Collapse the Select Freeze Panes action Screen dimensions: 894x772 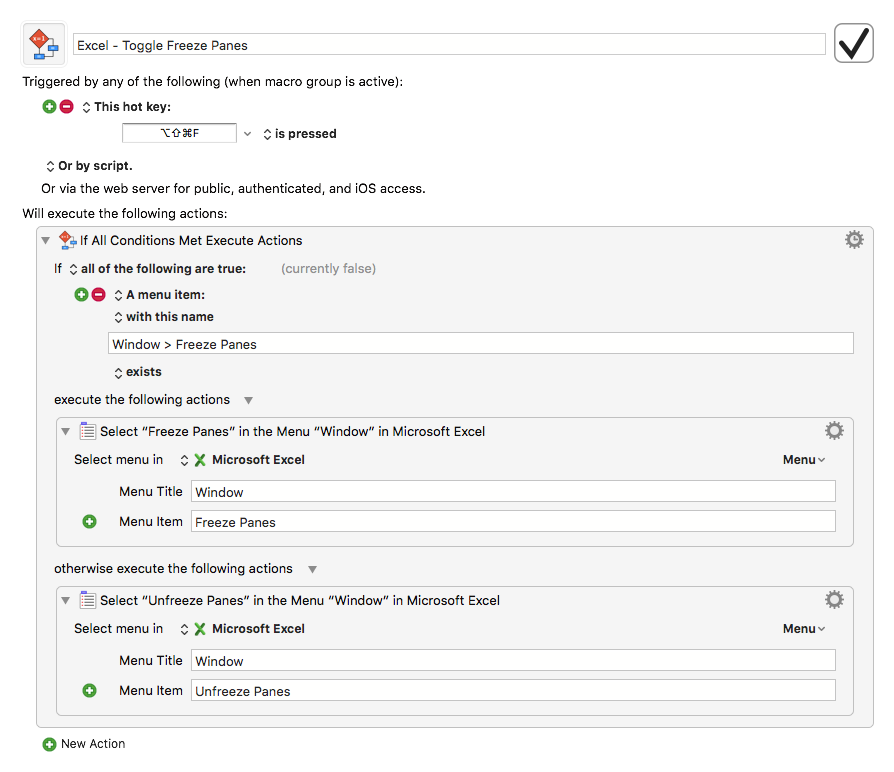[x=66, y=432]
